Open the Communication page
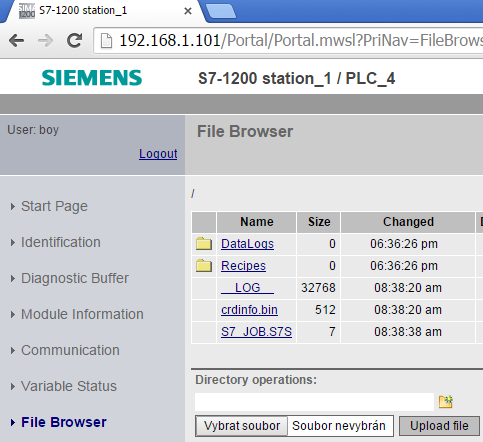Image resolution: width=483 pixels, height=442 pixels. pos(70,350)
